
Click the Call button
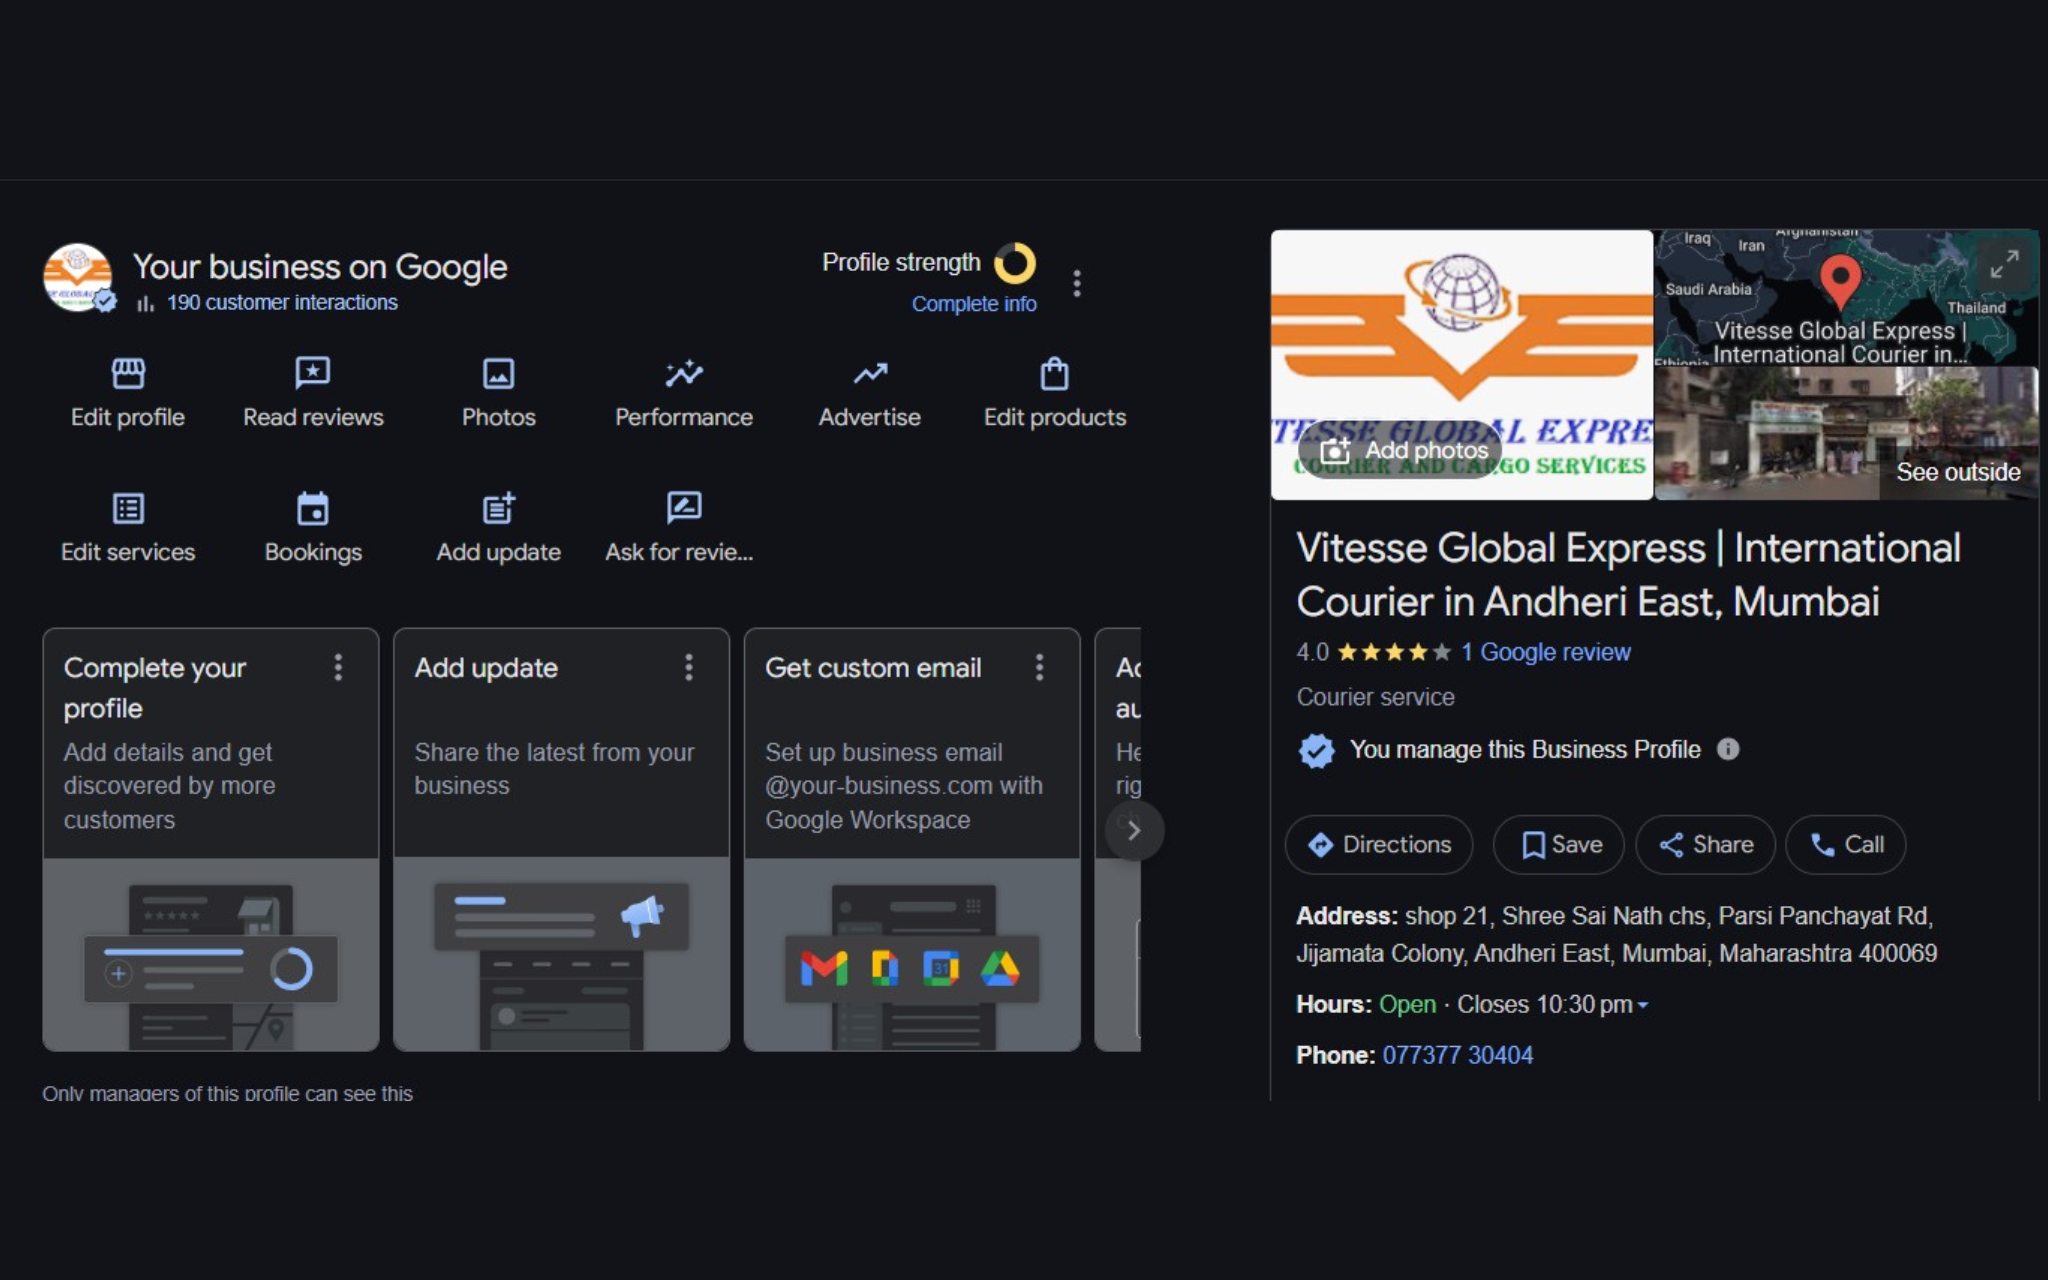[x=1846, y=845]
